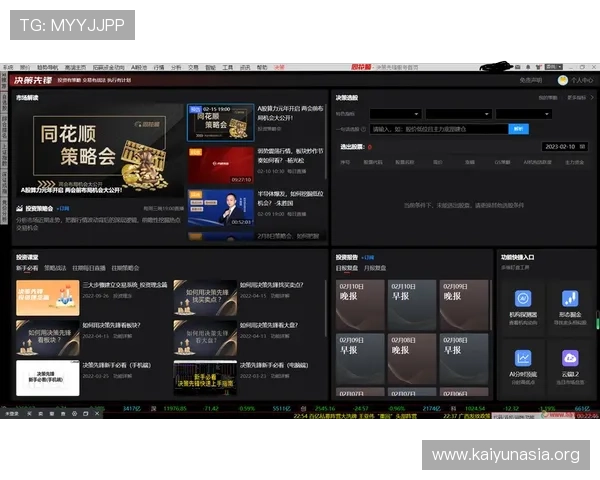Image resolution: width=600 pixels, height=480 pixels.
Task: Click the chart icon beside 投资策略会
Action: [20, 208]
